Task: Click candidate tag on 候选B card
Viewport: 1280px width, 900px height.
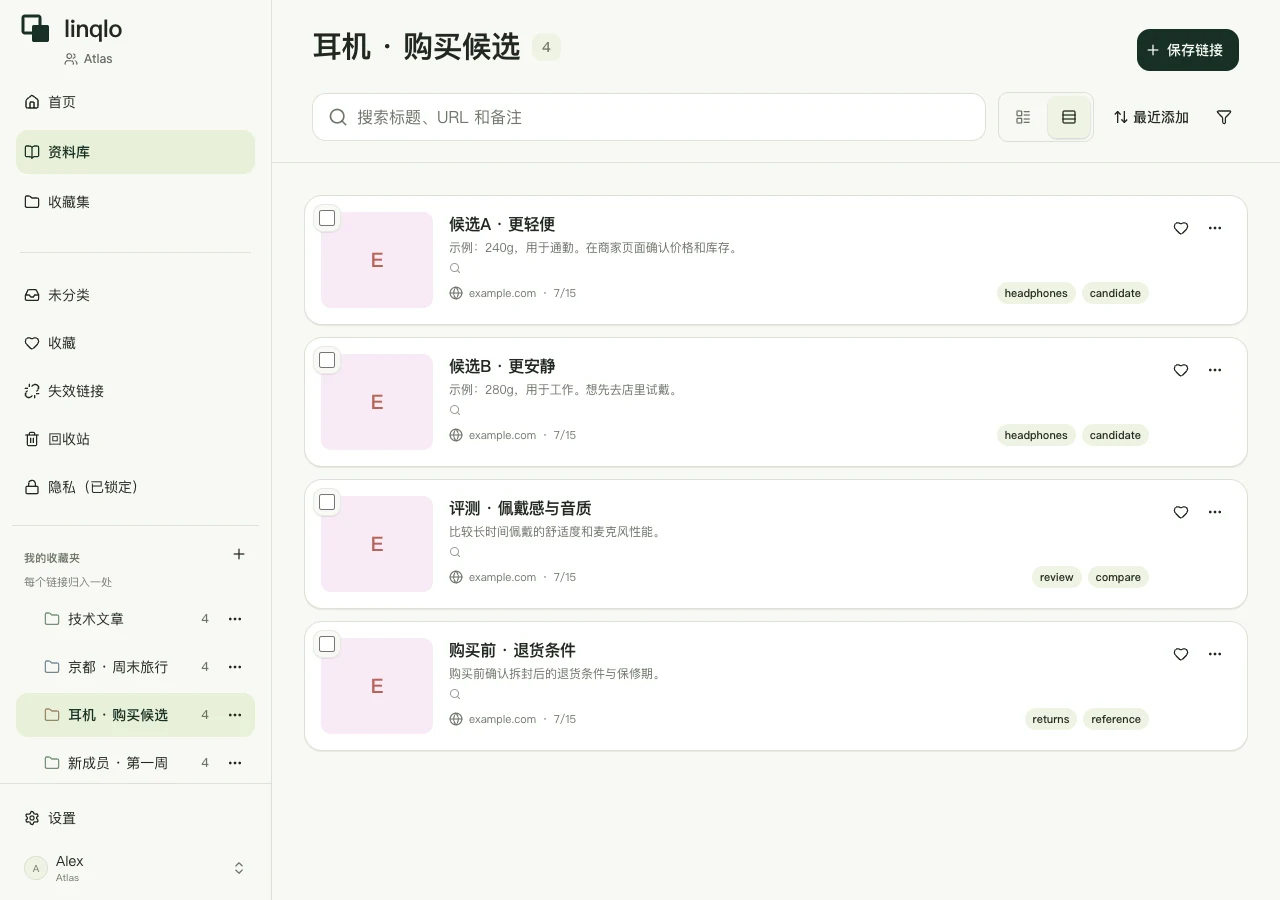Action: (1115, 435)
